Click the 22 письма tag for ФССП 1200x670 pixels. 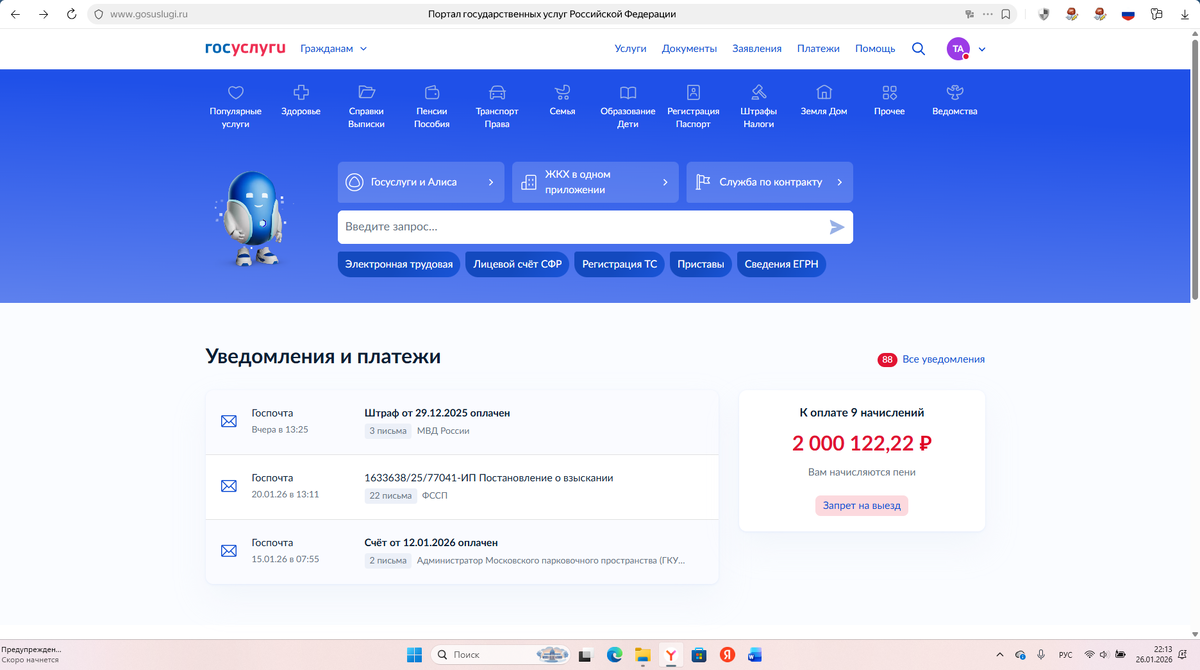(389, 496)
